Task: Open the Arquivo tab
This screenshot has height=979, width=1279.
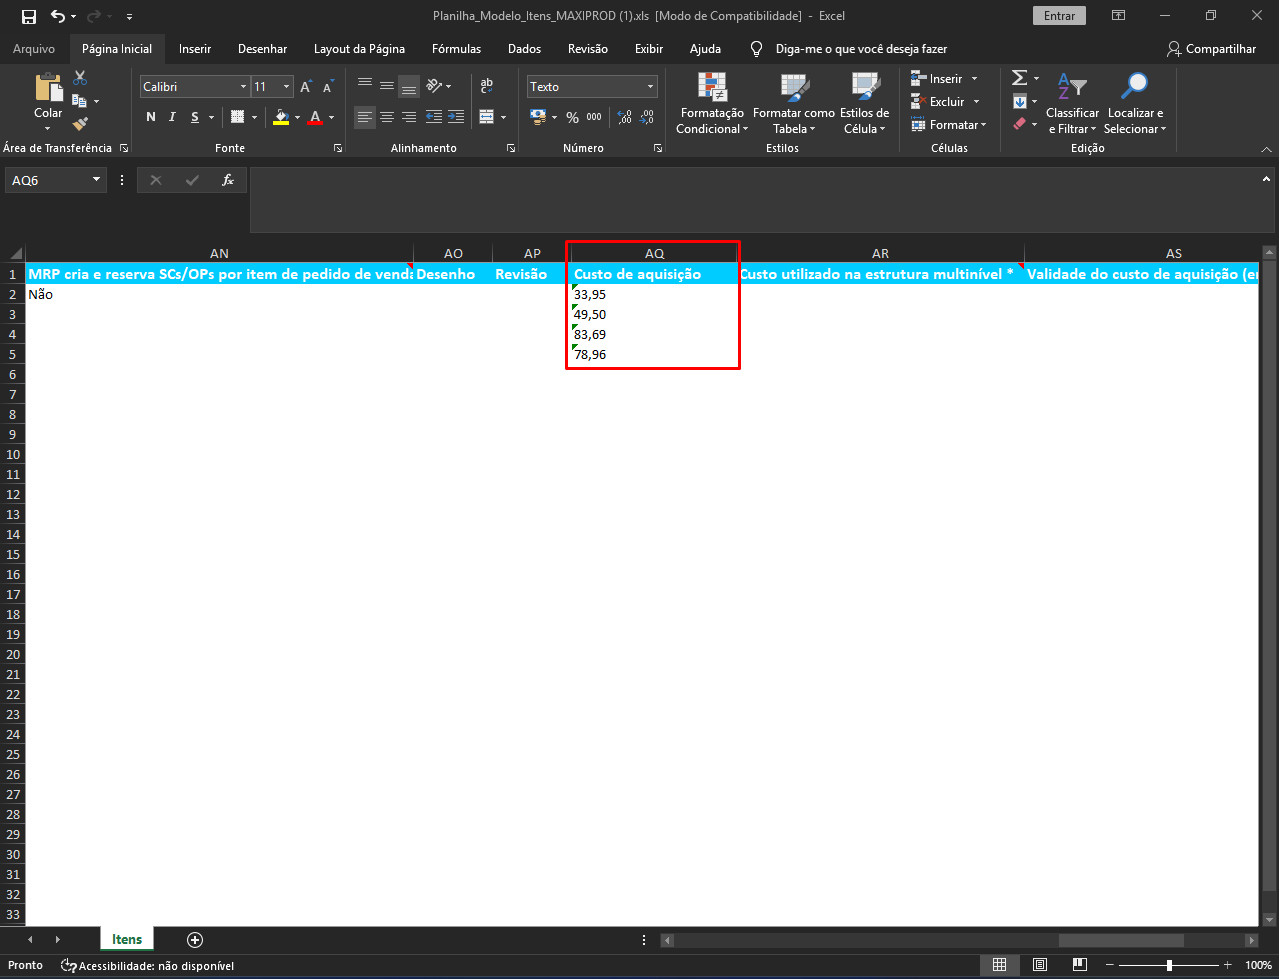Action: 34,49
